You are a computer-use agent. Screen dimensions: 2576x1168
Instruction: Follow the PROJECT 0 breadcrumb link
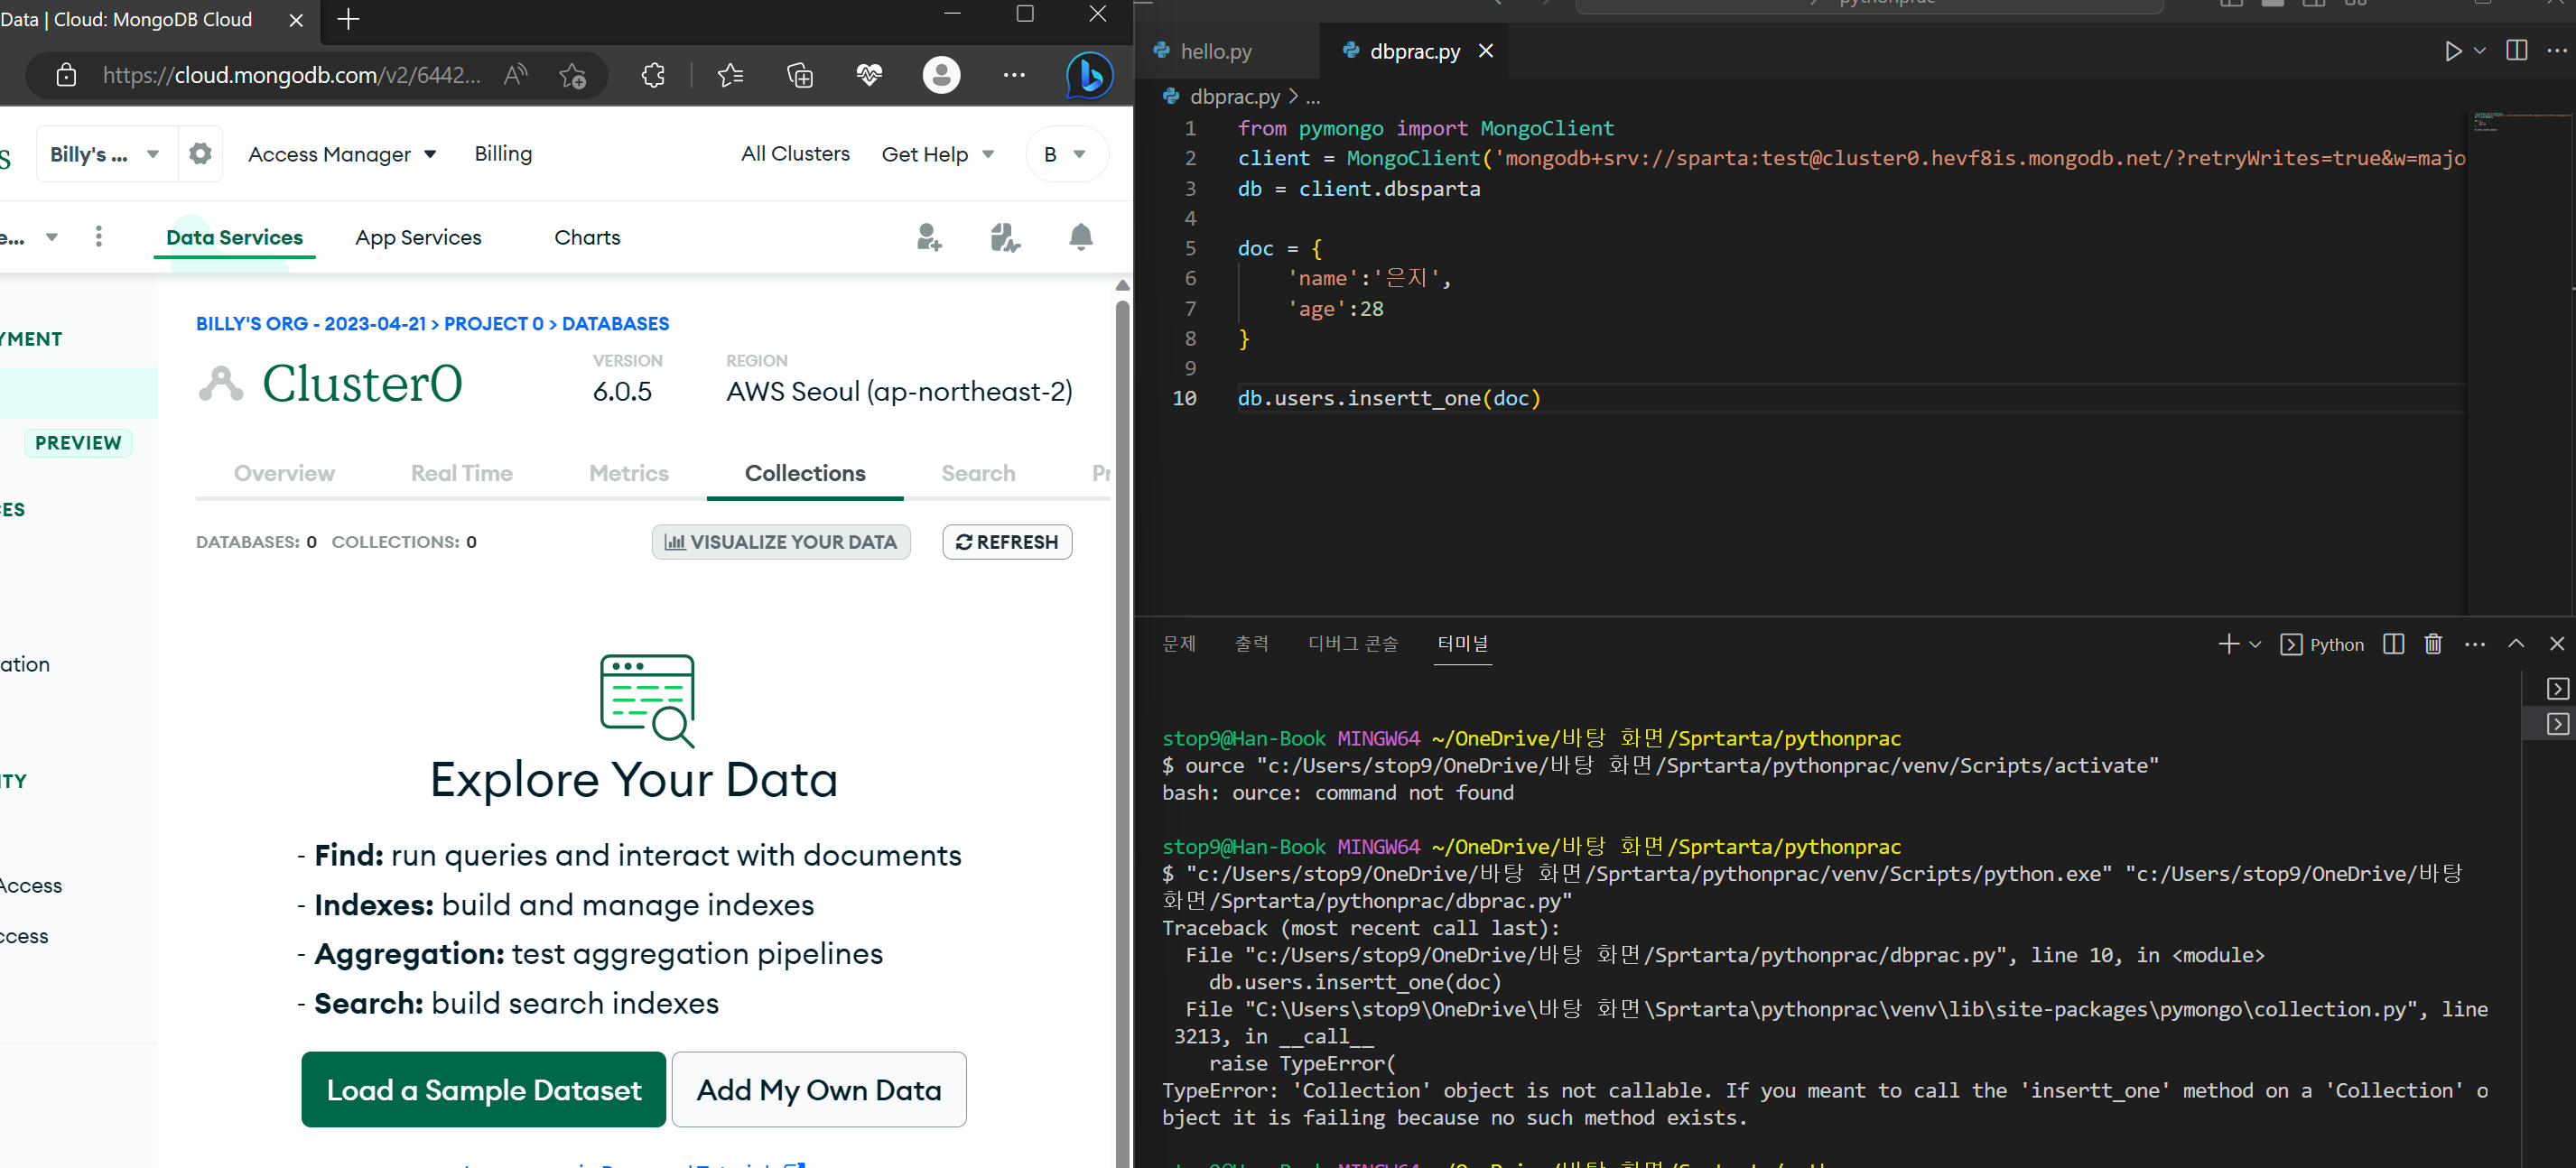(x=493, y=324)
